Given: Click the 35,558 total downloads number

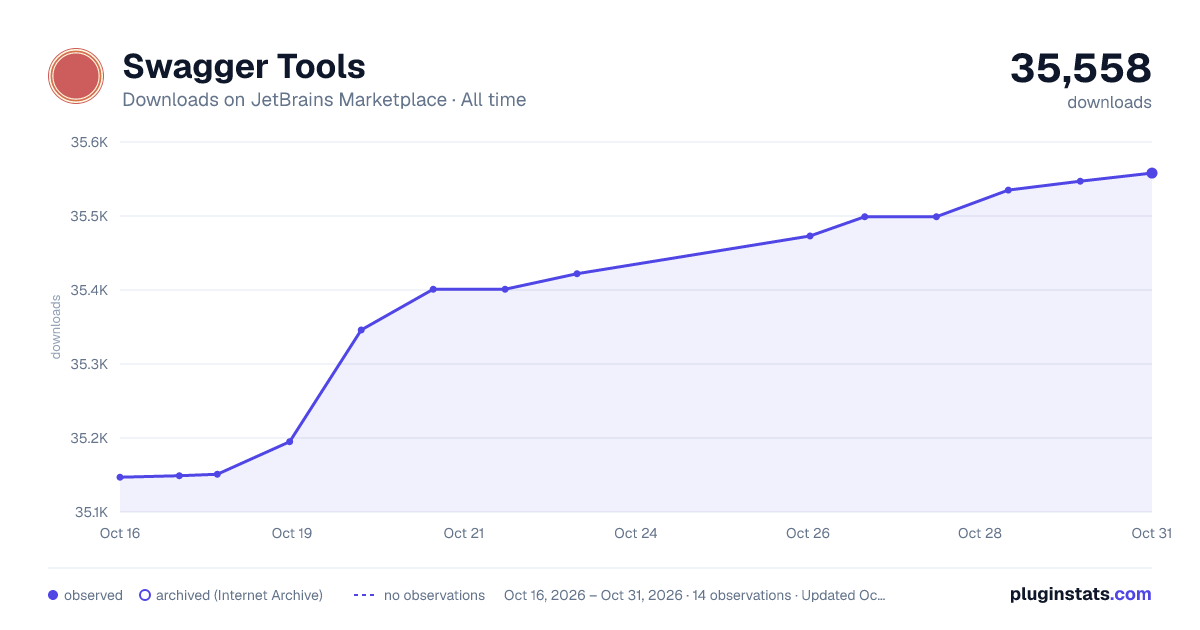Looking at the screenshot, I should pyautogui.click(x=1081, y=68).
